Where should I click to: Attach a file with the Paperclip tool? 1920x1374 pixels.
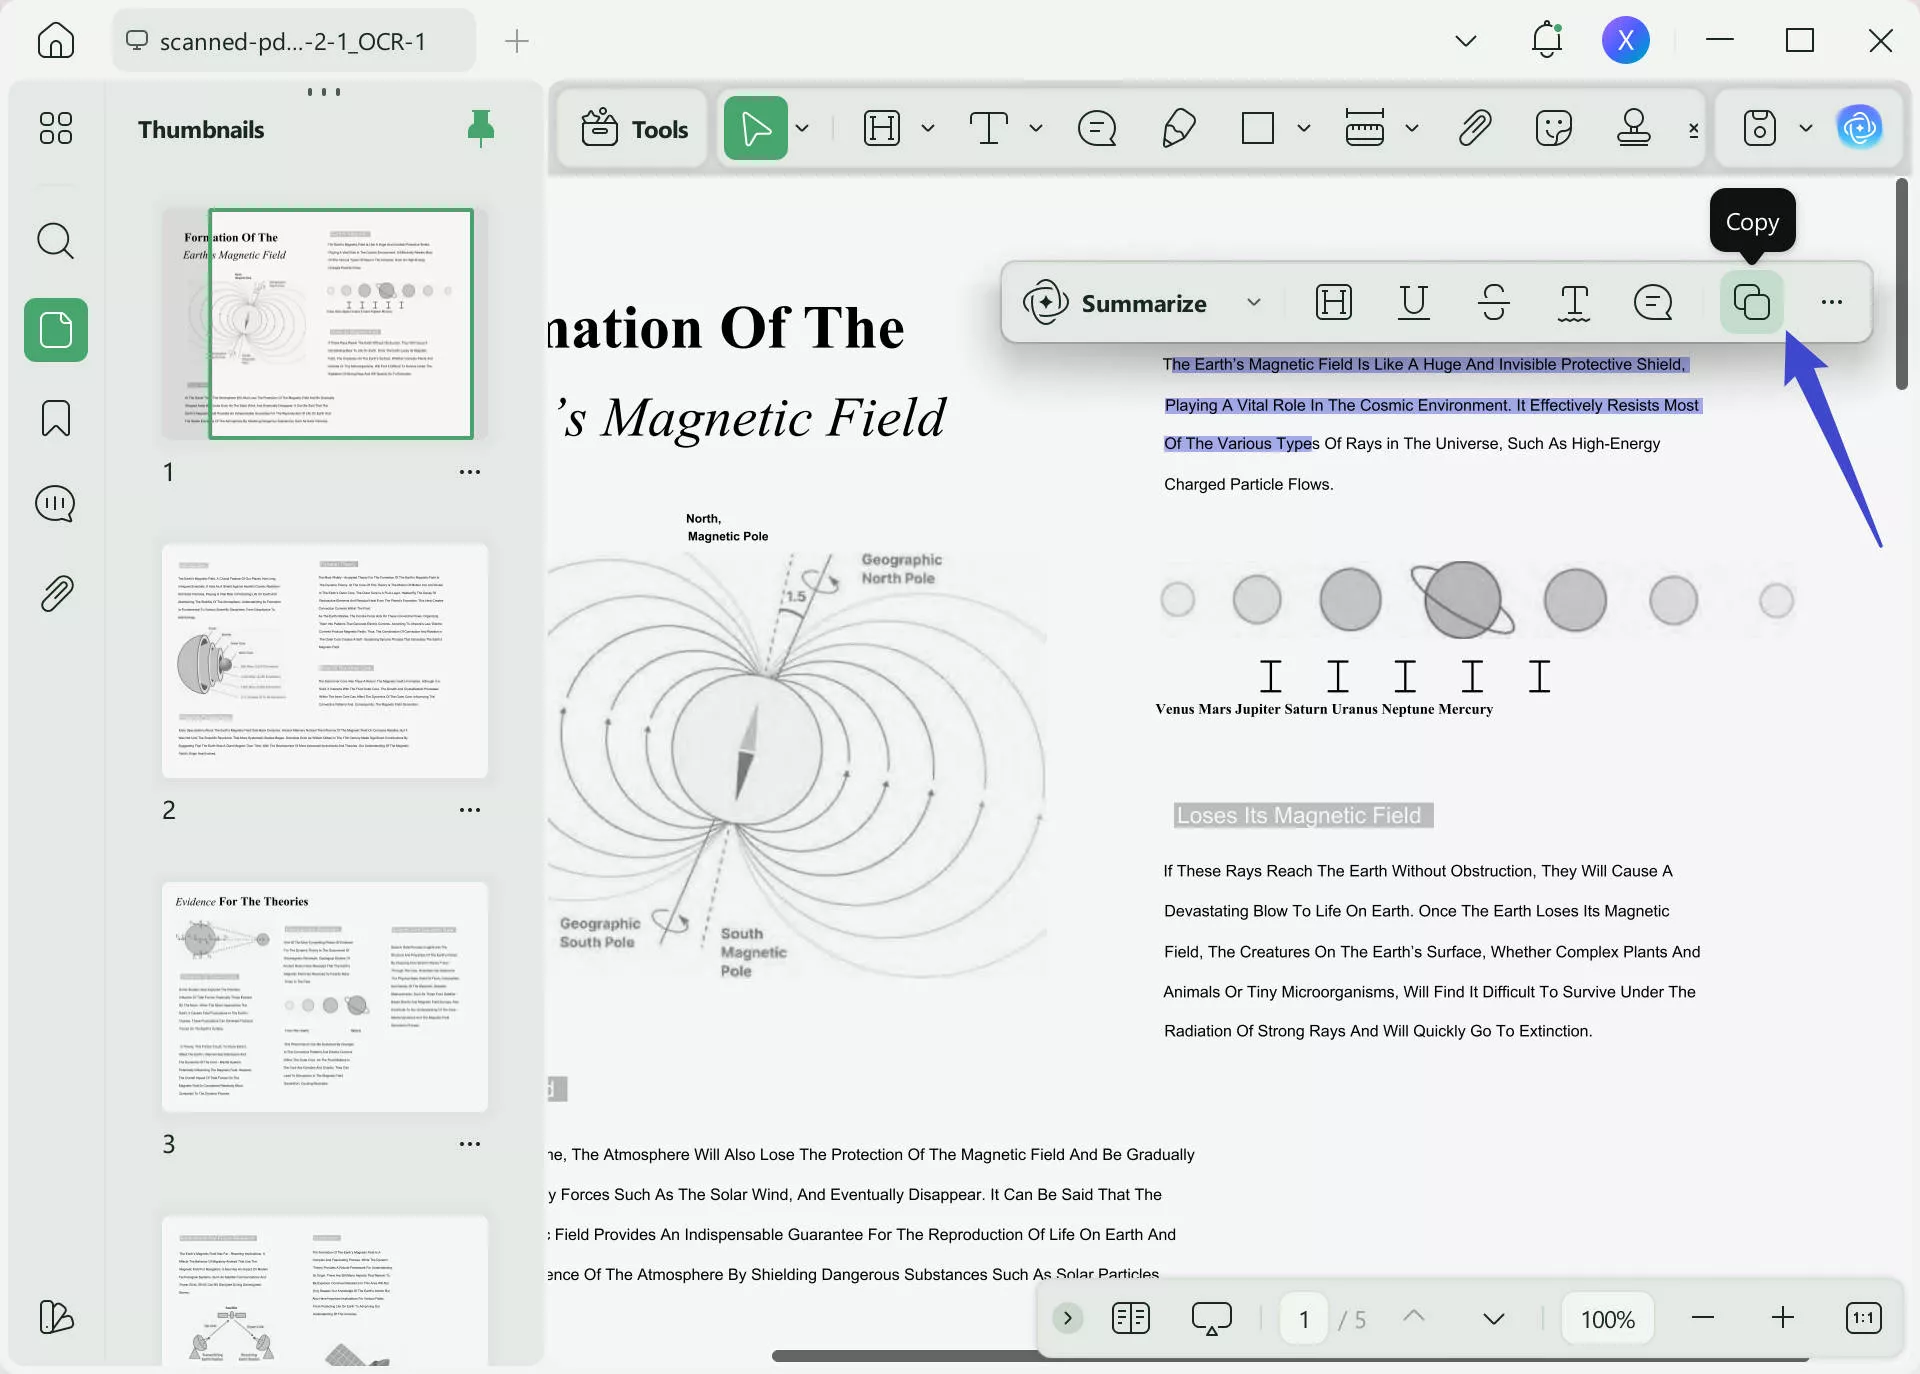click(x=1474, y=128)
